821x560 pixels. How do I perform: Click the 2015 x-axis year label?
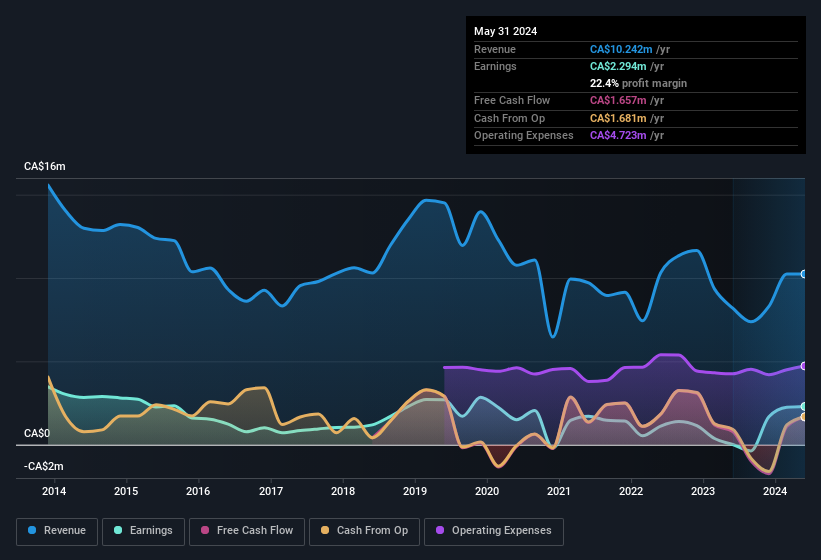[126, 491]
